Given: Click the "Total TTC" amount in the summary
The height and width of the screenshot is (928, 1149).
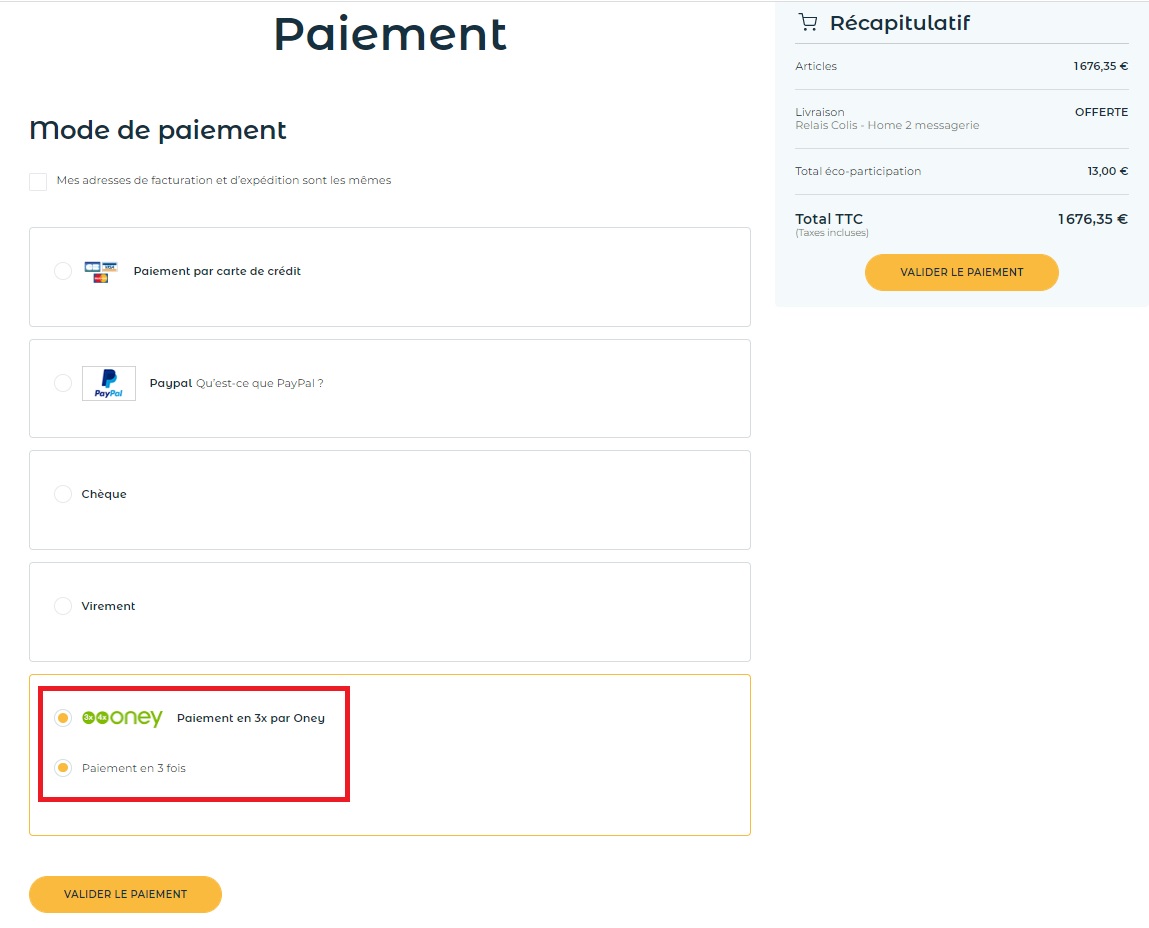Looking at the screenshot, I should [x=1092, y=220].
